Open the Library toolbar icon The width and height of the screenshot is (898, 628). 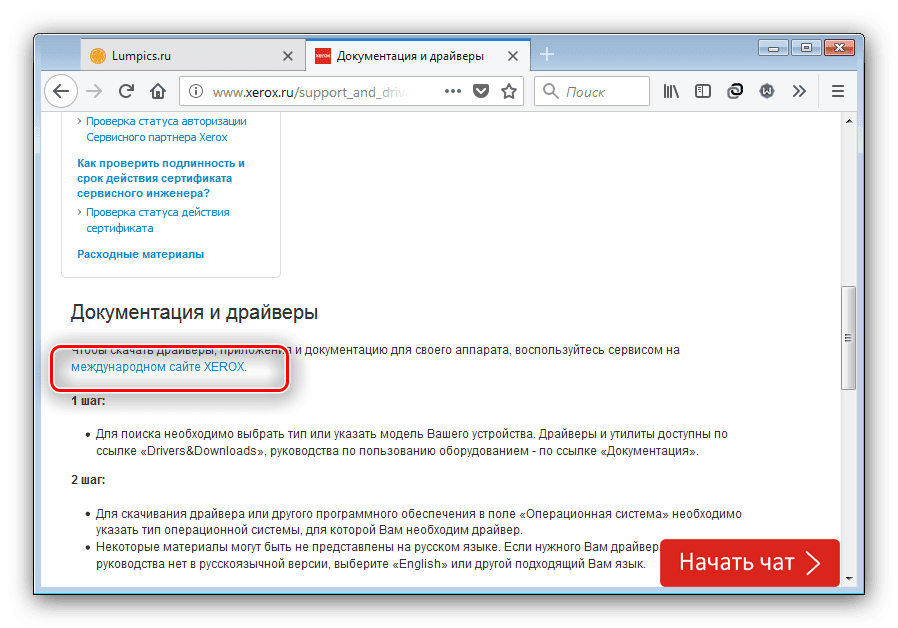click(671, 91)
